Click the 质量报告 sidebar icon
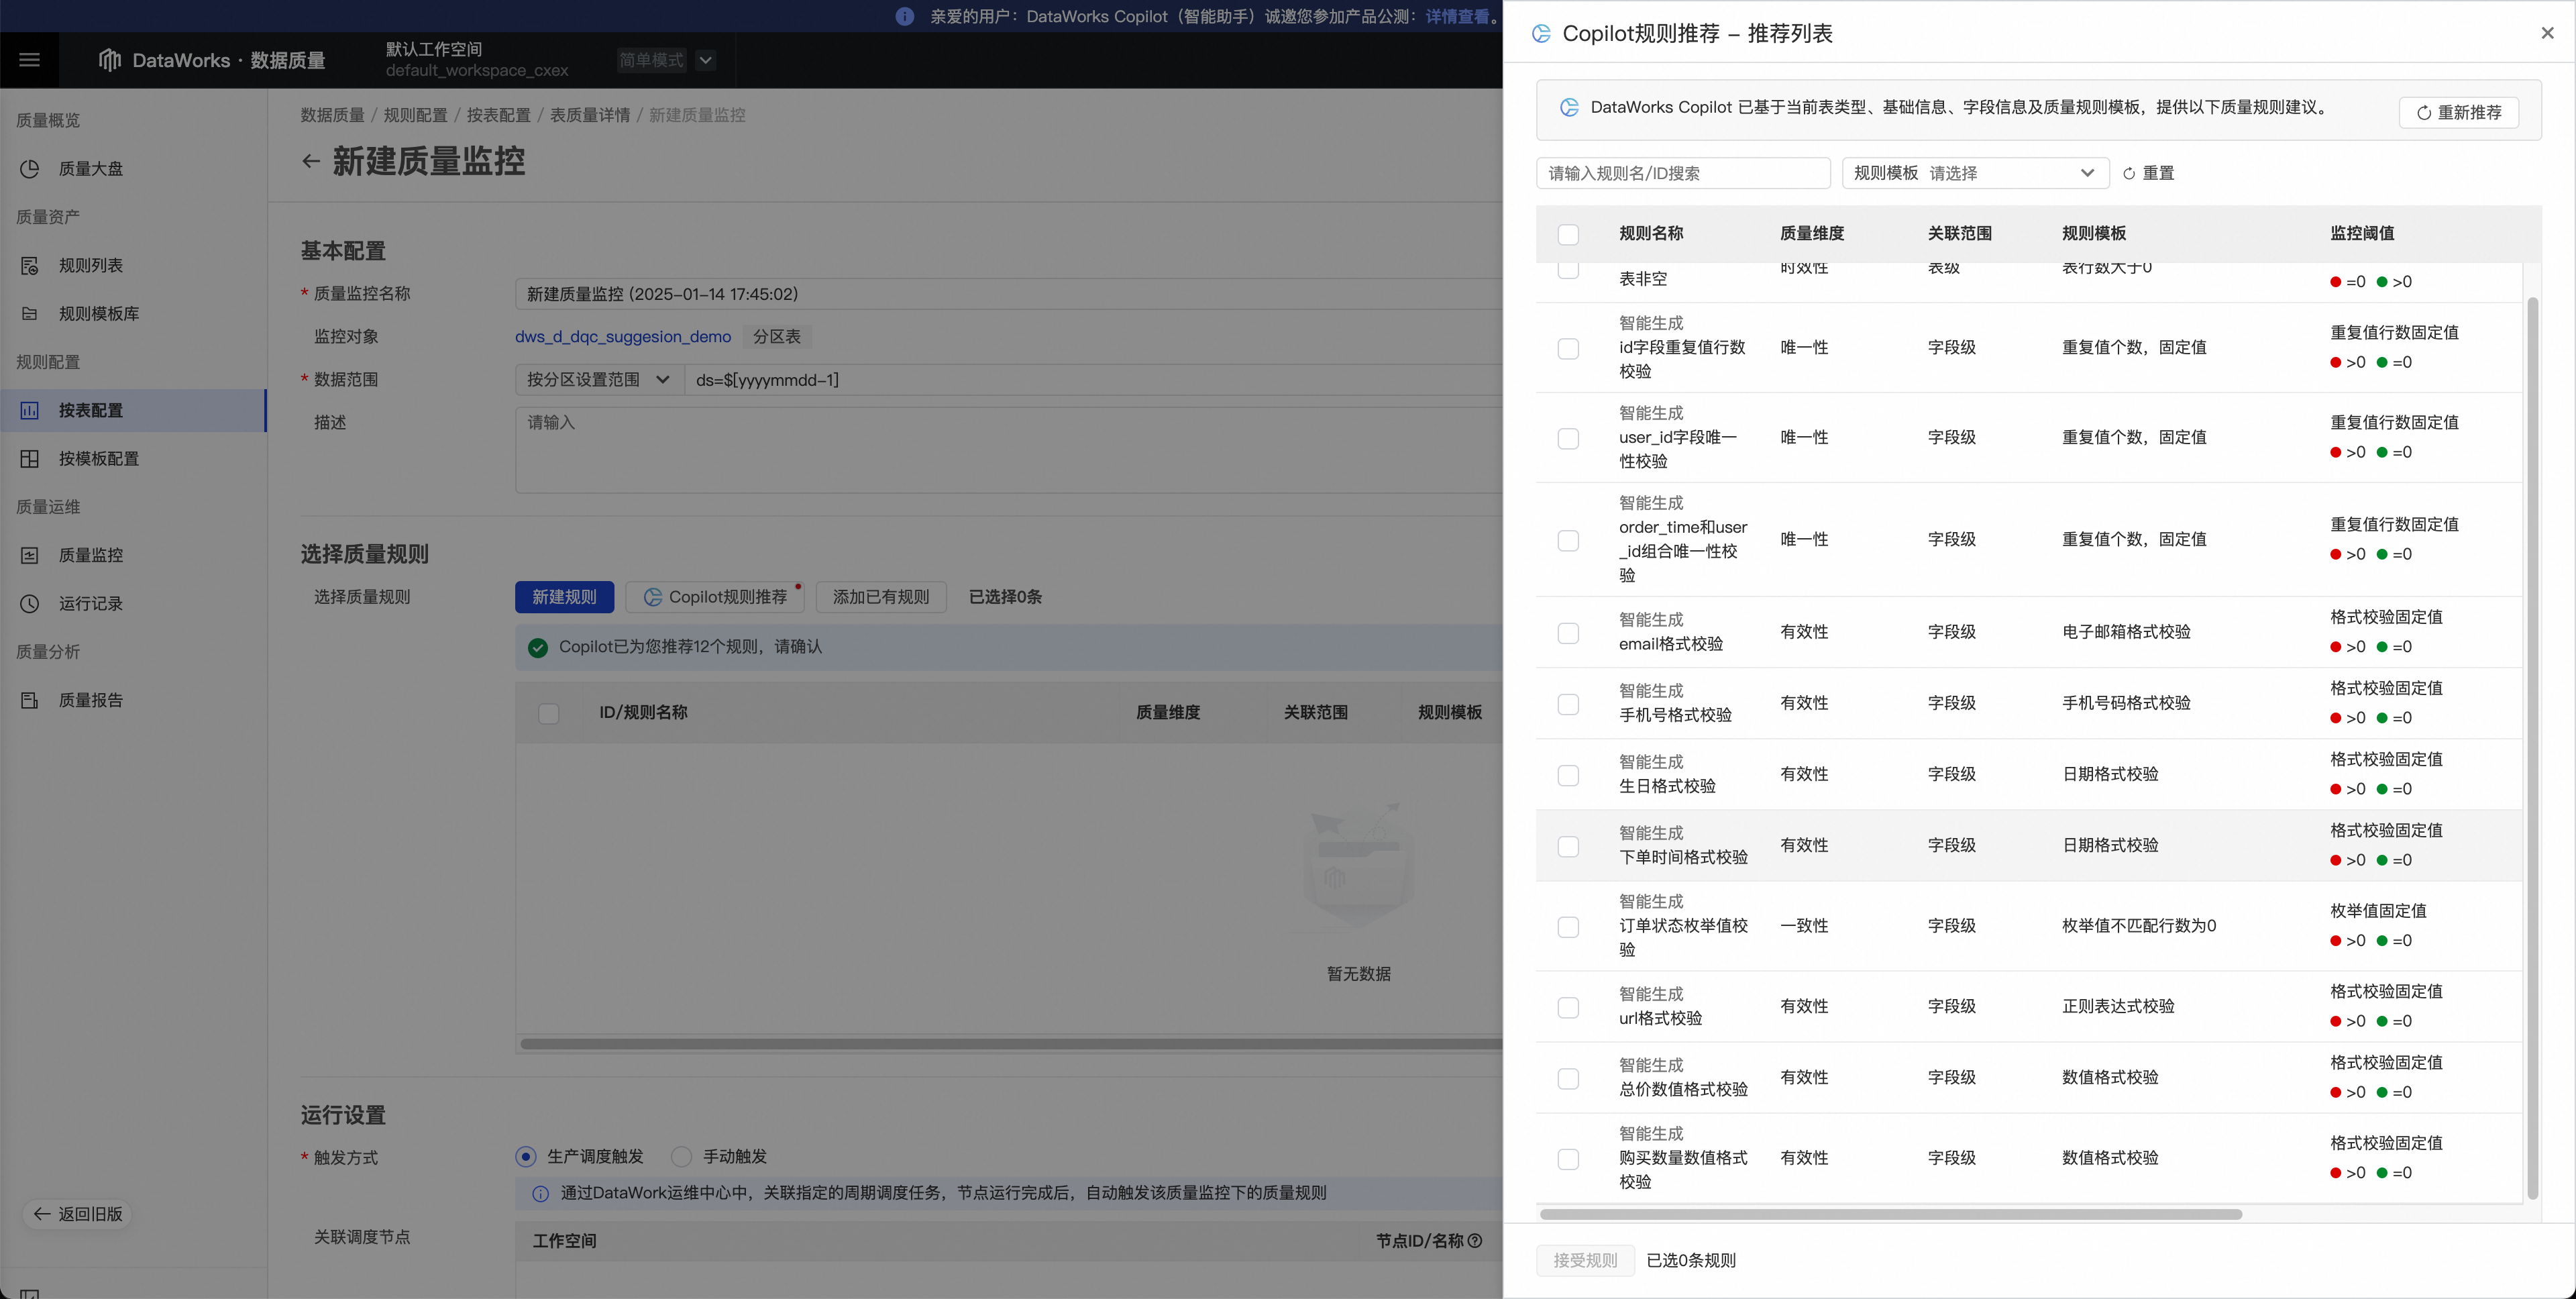Viewport: 2576px width, 1299px height. (30, 700)
